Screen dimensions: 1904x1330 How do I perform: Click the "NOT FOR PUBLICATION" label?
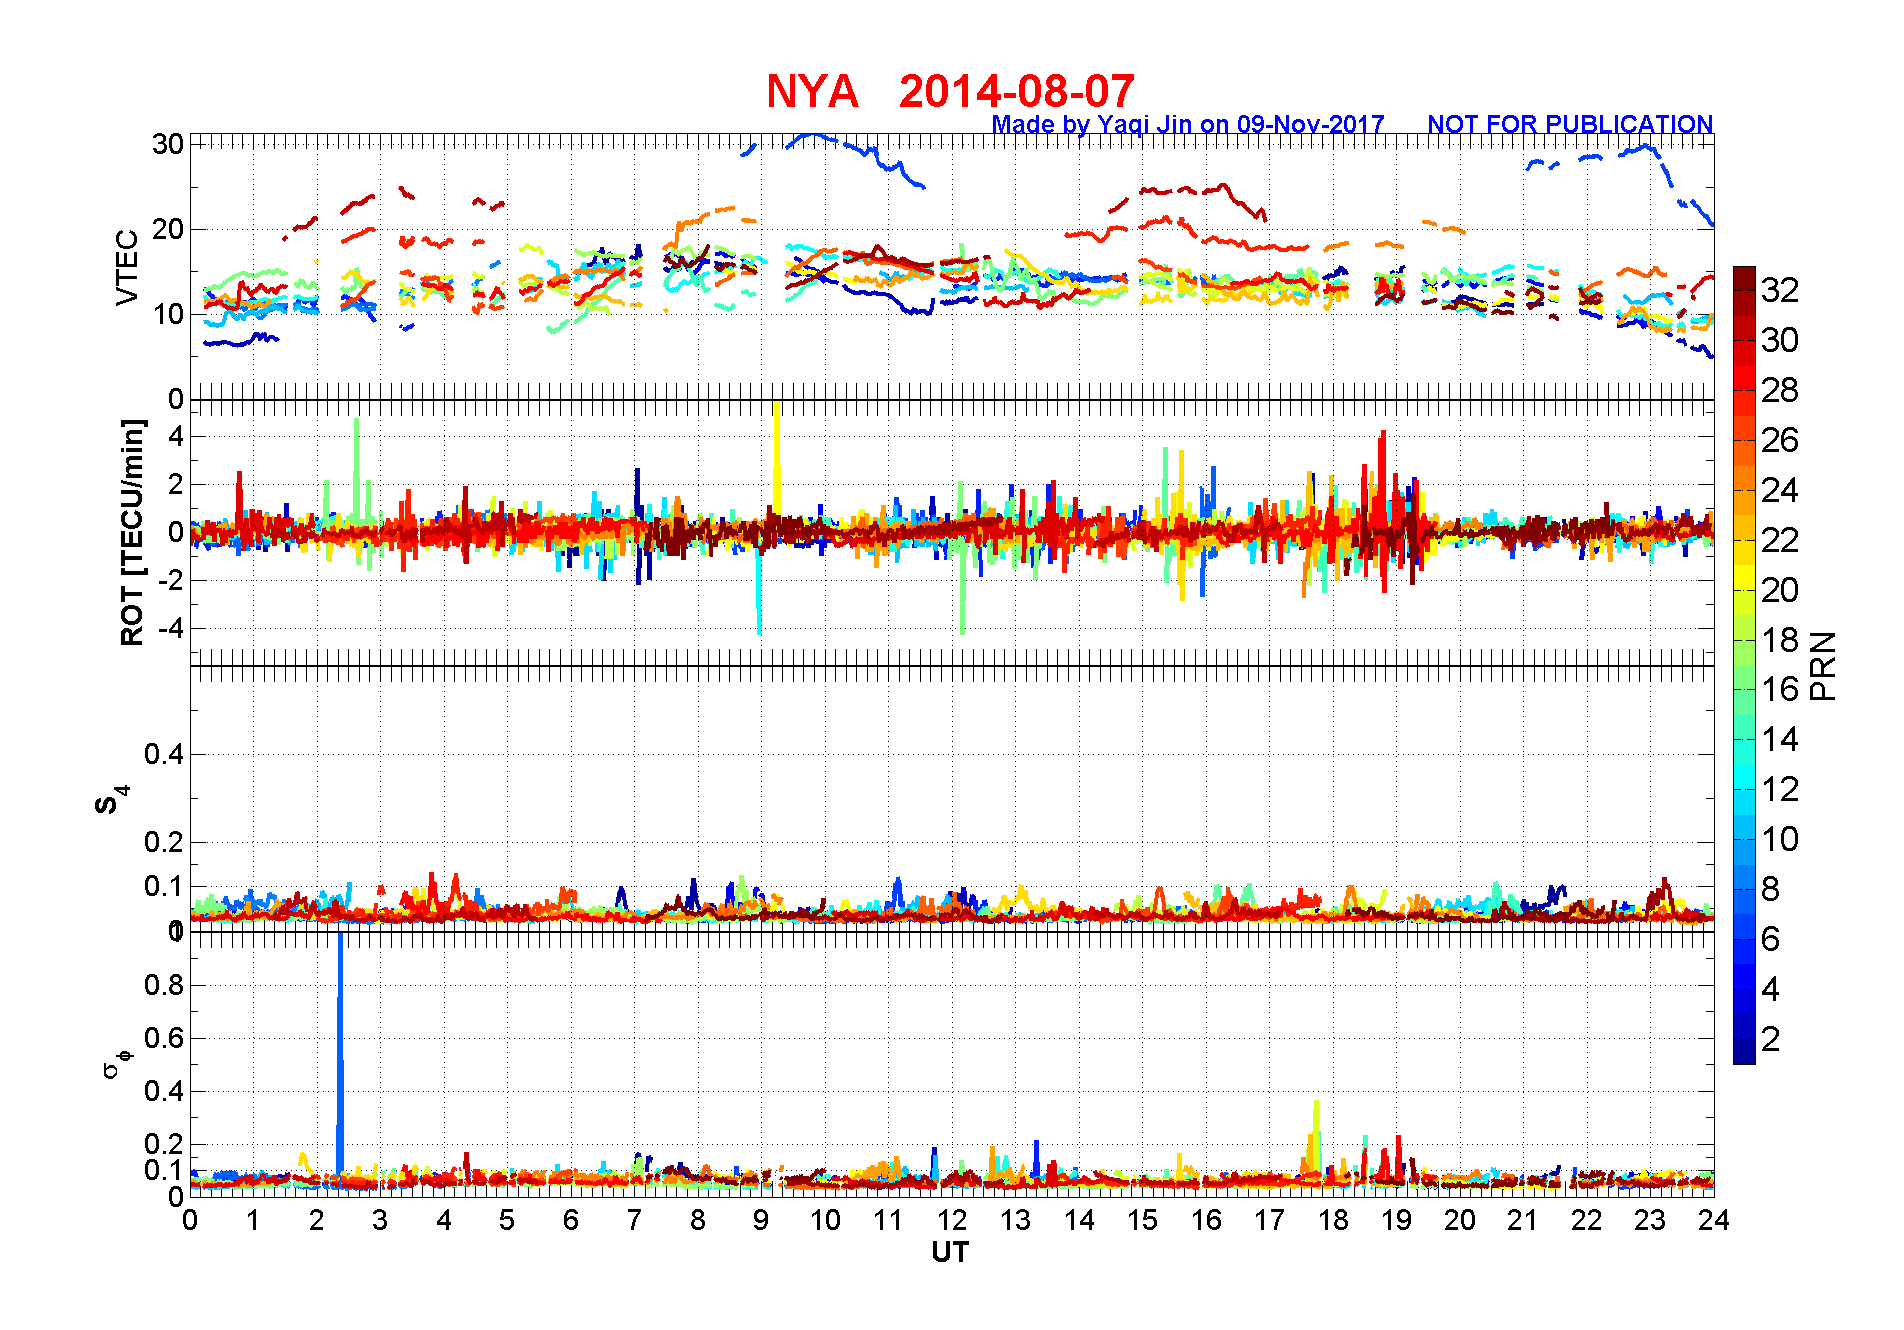[x=1570, y=125]
